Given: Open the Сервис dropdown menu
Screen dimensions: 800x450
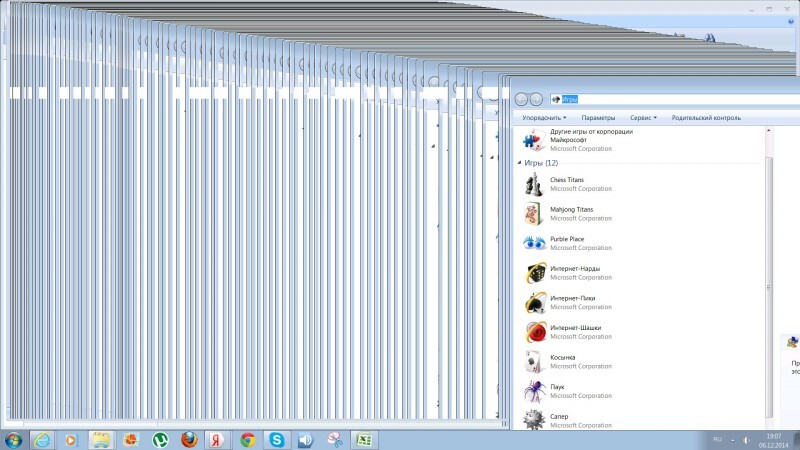Looking at the screenshot, I should tap(643, 118).
